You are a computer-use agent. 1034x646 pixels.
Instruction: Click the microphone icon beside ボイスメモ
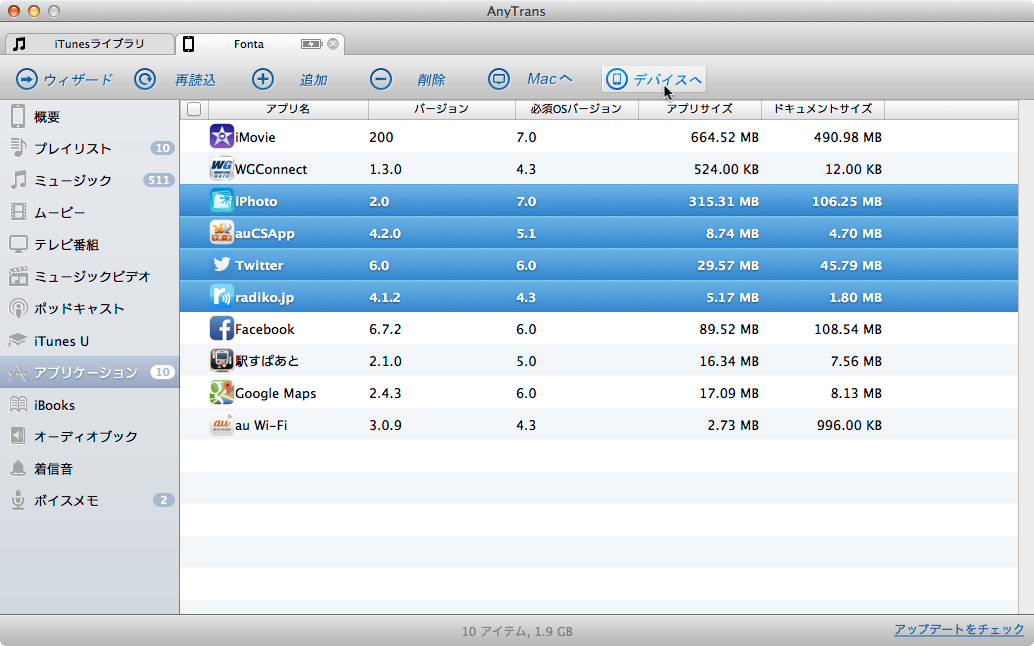pyautogui.click(x=18, y=500)
